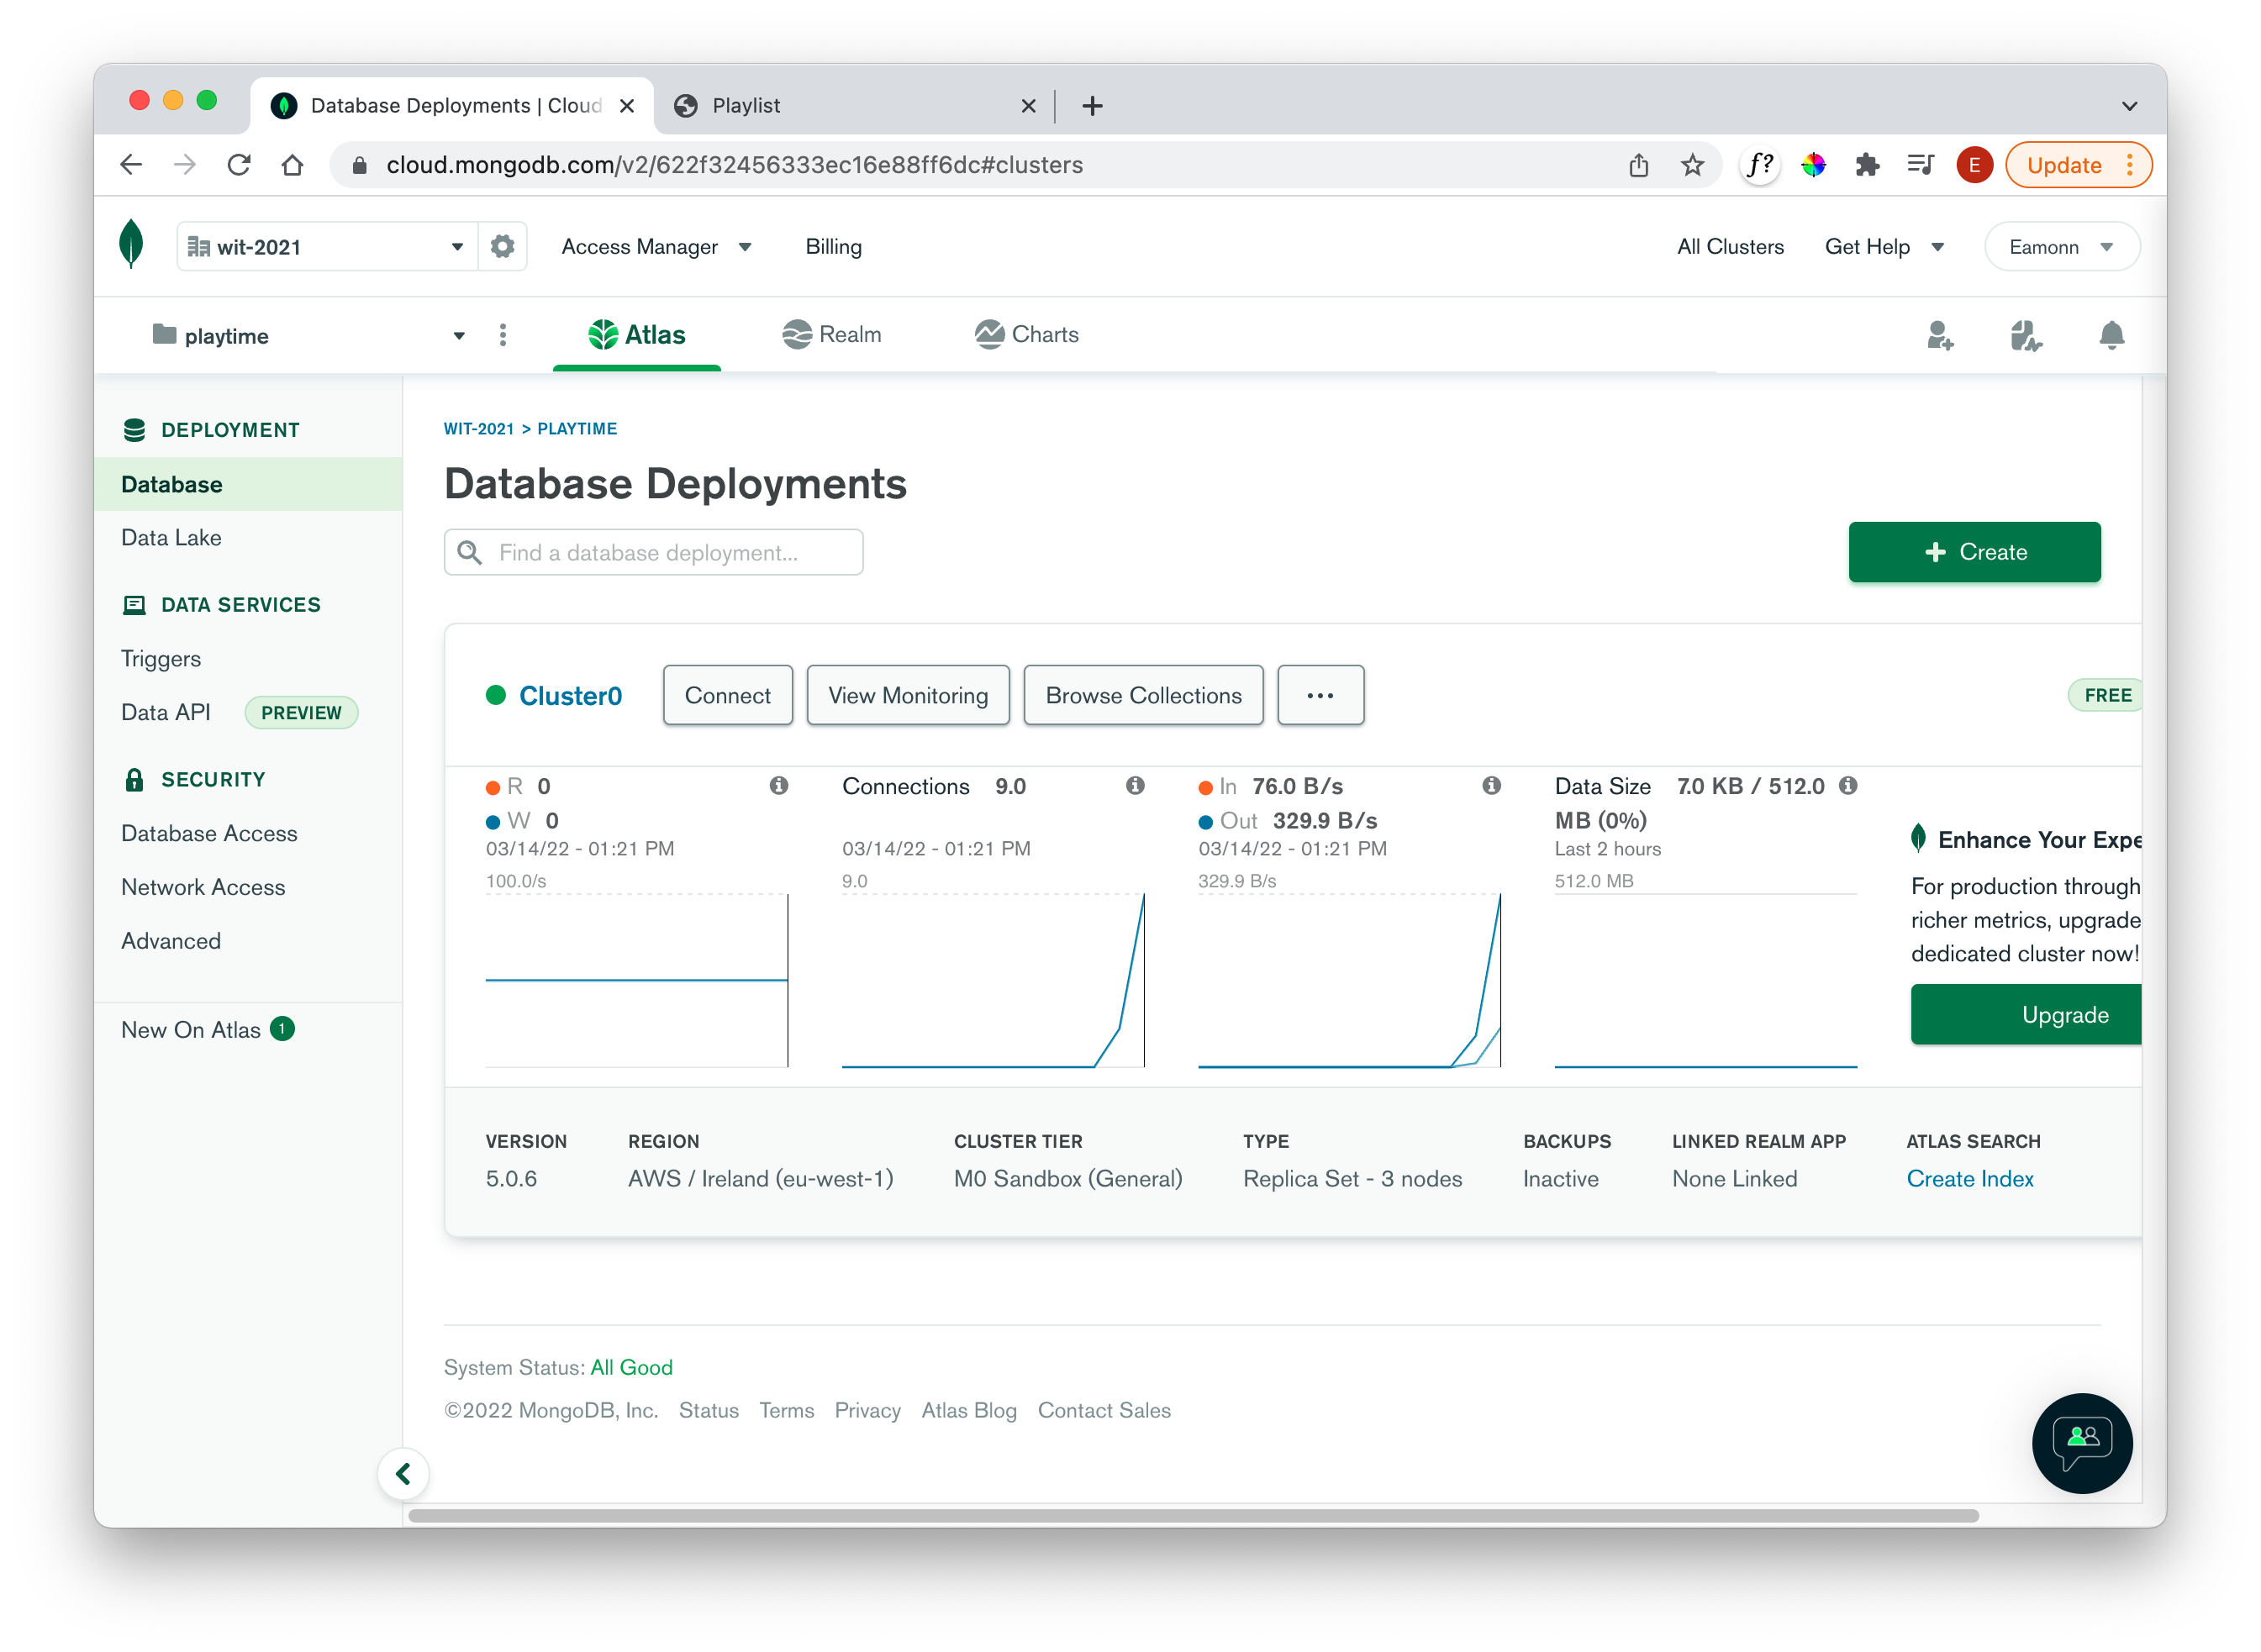Open the Atlas Blog footer link
This screenshot has width=2261, height=1652.
969,1410
